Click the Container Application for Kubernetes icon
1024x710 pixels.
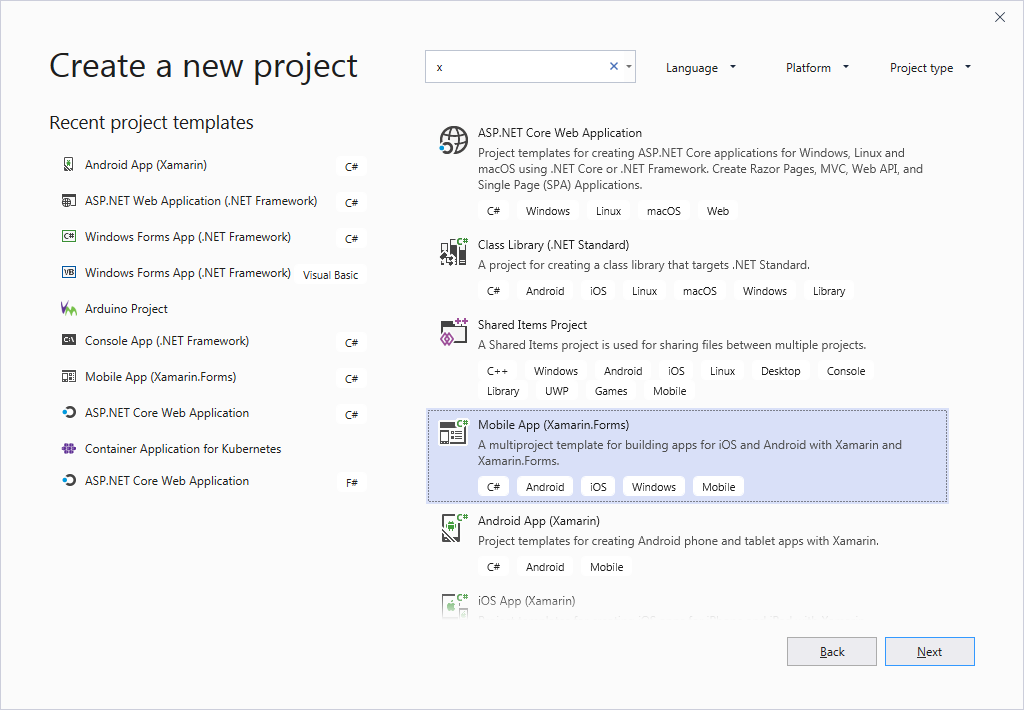(68, 449)
